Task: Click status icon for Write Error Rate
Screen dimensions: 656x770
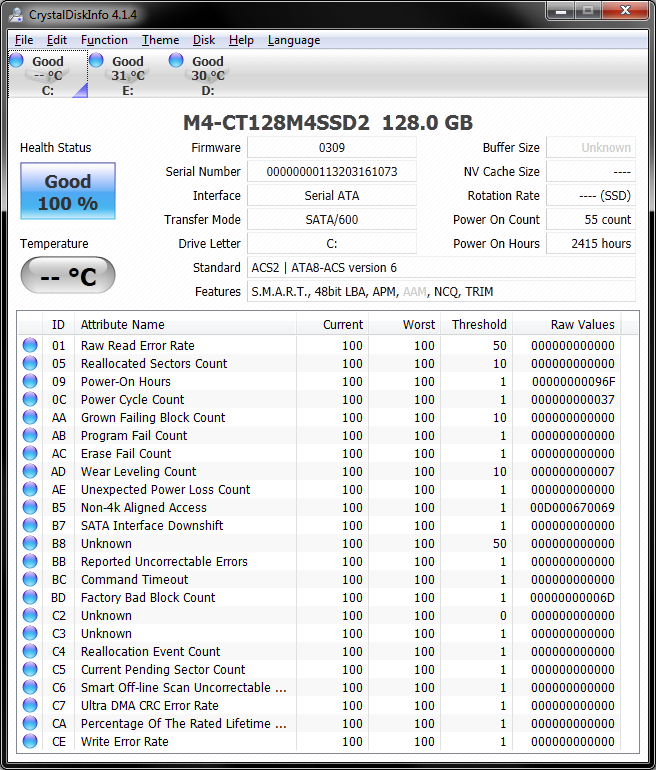Action: tap(30, 741)
